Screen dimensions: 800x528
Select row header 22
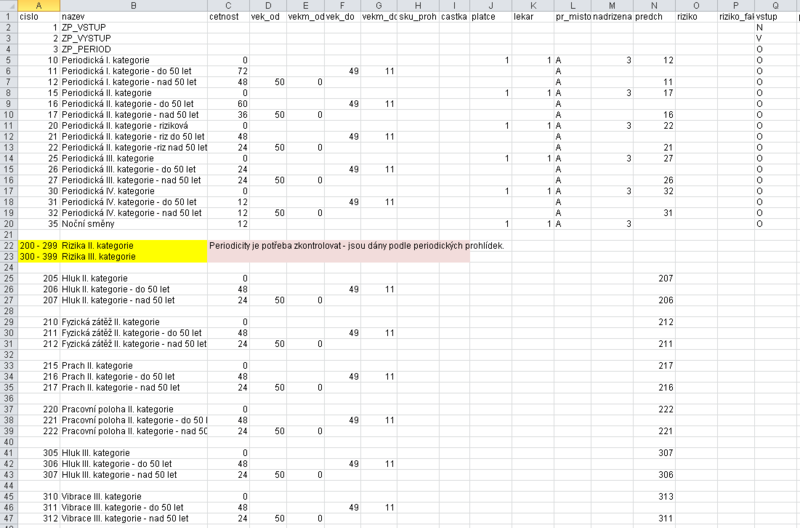point(9,246)
